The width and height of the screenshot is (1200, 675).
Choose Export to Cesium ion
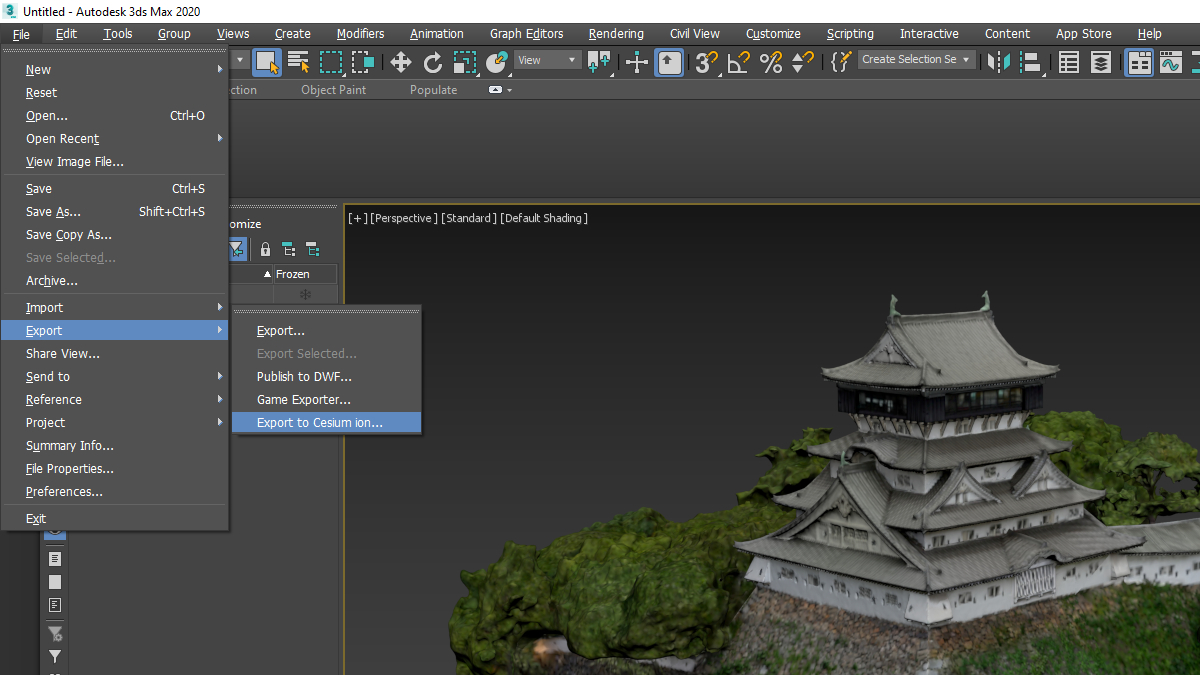(x=320, y=423)
